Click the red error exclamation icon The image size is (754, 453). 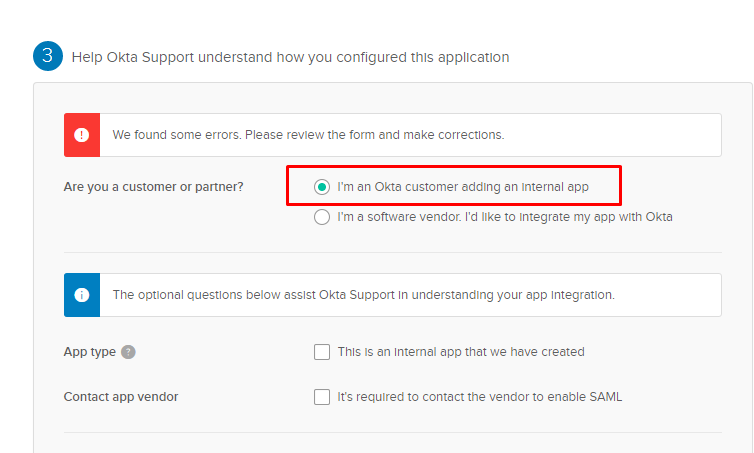point(80,134)
